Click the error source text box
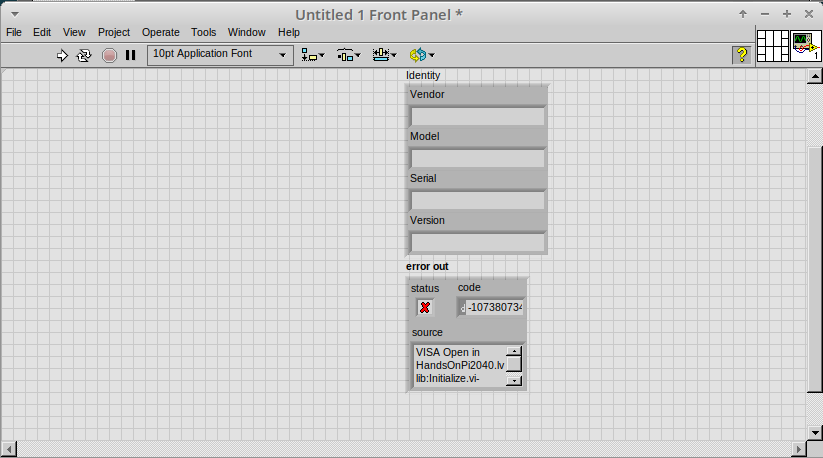The image size is (823, 458). (460, 366)
